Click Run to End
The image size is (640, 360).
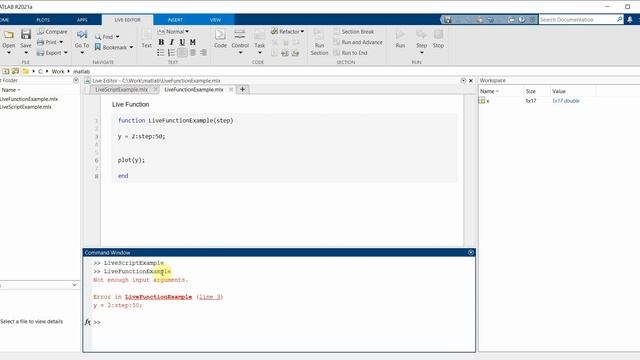pyautogui.click(x=351, y=53)
